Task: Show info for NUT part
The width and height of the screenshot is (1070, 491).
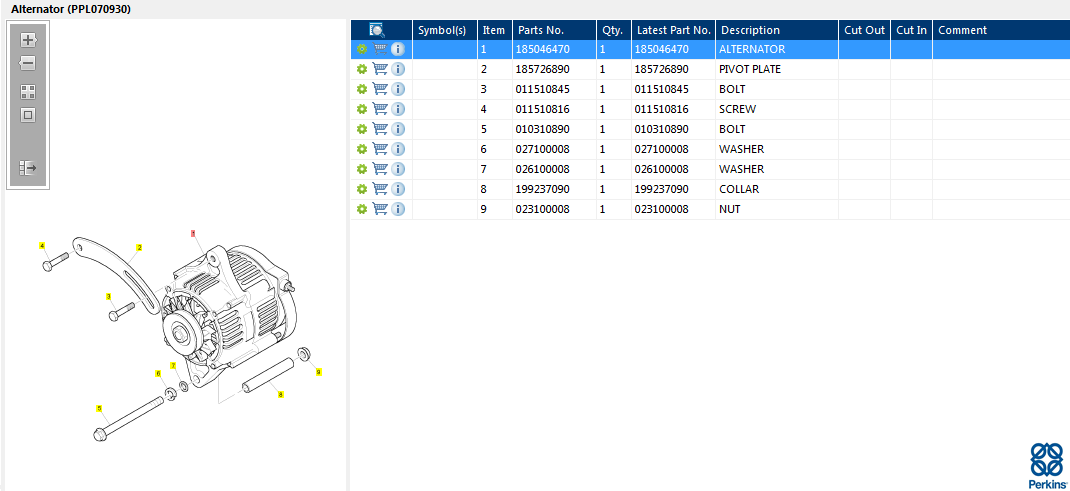Action: (x=399, y=209)
